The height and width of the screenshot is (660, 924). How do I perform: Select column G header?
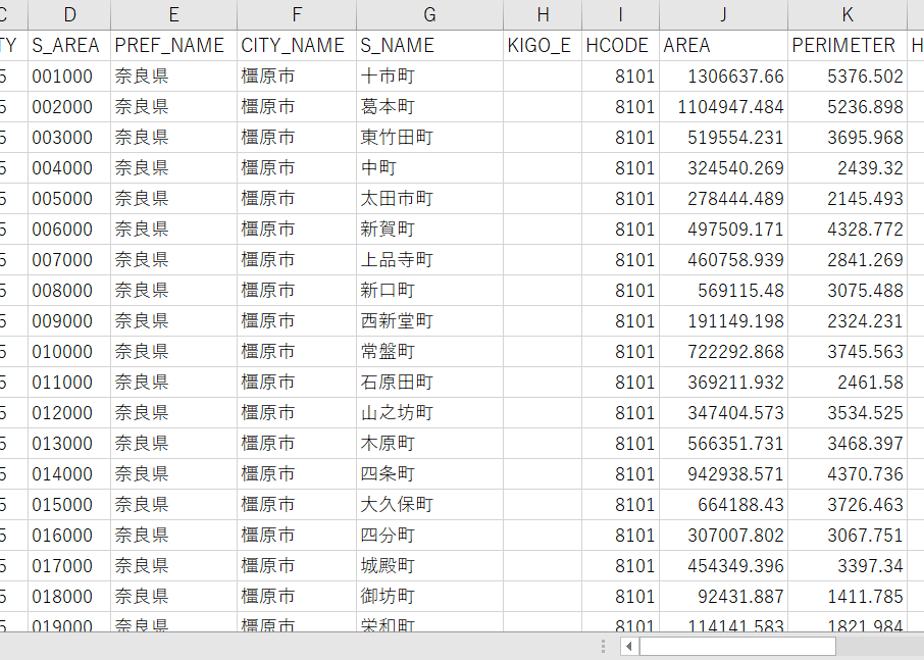pyautogui.click(x=430, y=14)
